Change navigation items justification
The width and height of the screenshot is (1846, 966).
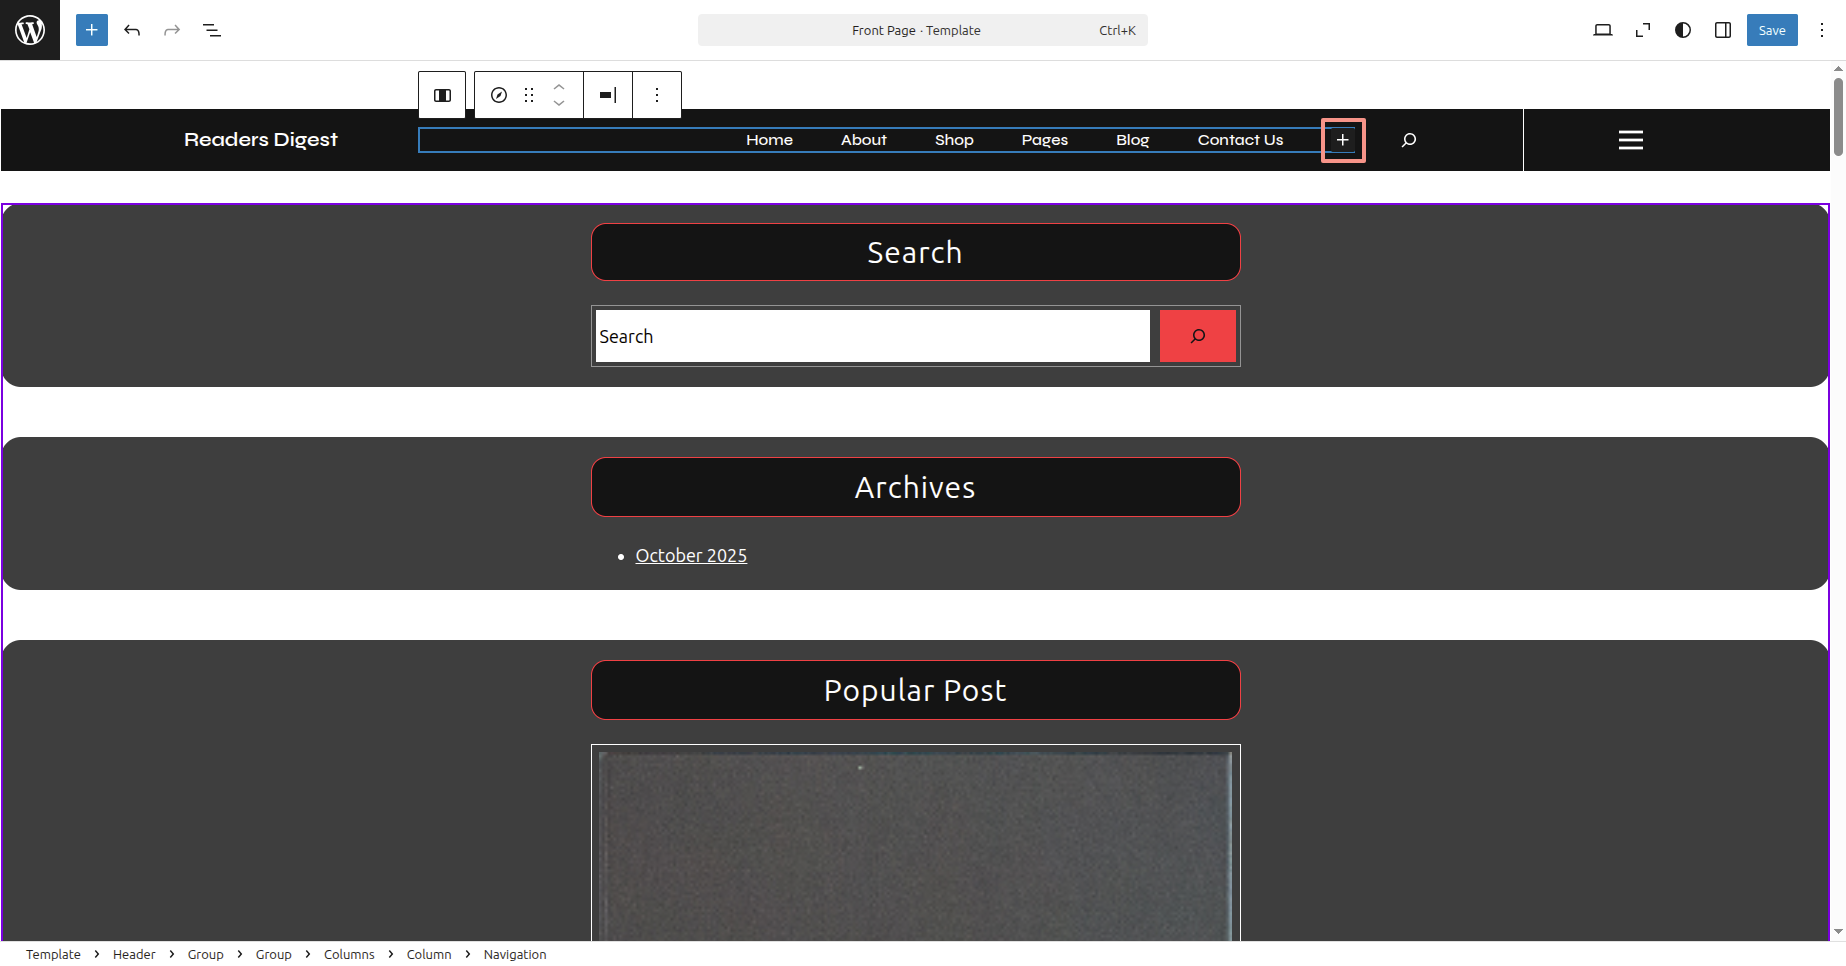[x=608, y=95]
